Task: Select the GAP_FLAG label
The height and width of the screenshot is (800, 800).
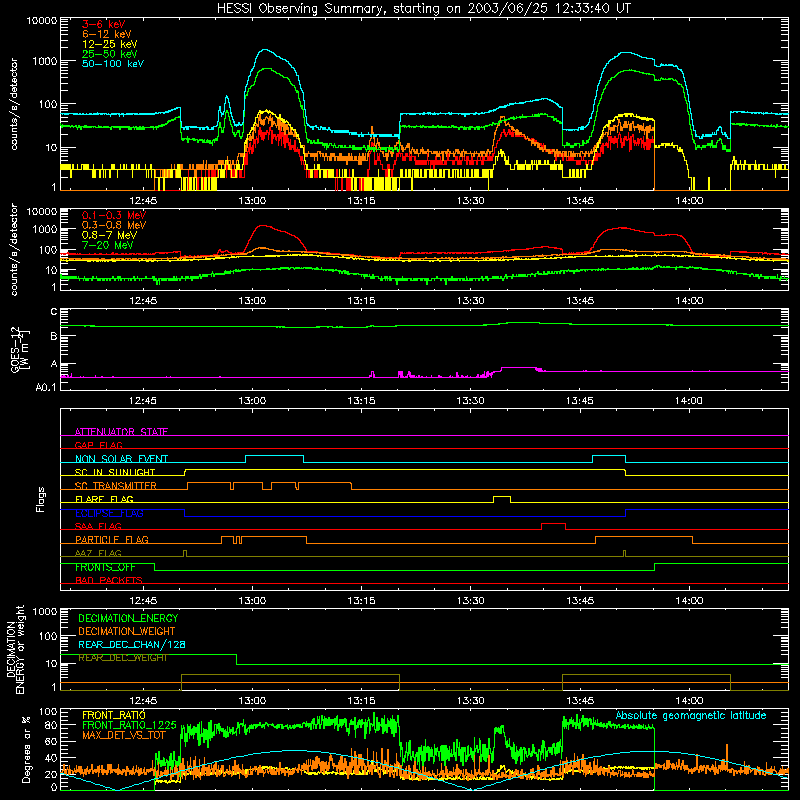Action: click(98, 445)
